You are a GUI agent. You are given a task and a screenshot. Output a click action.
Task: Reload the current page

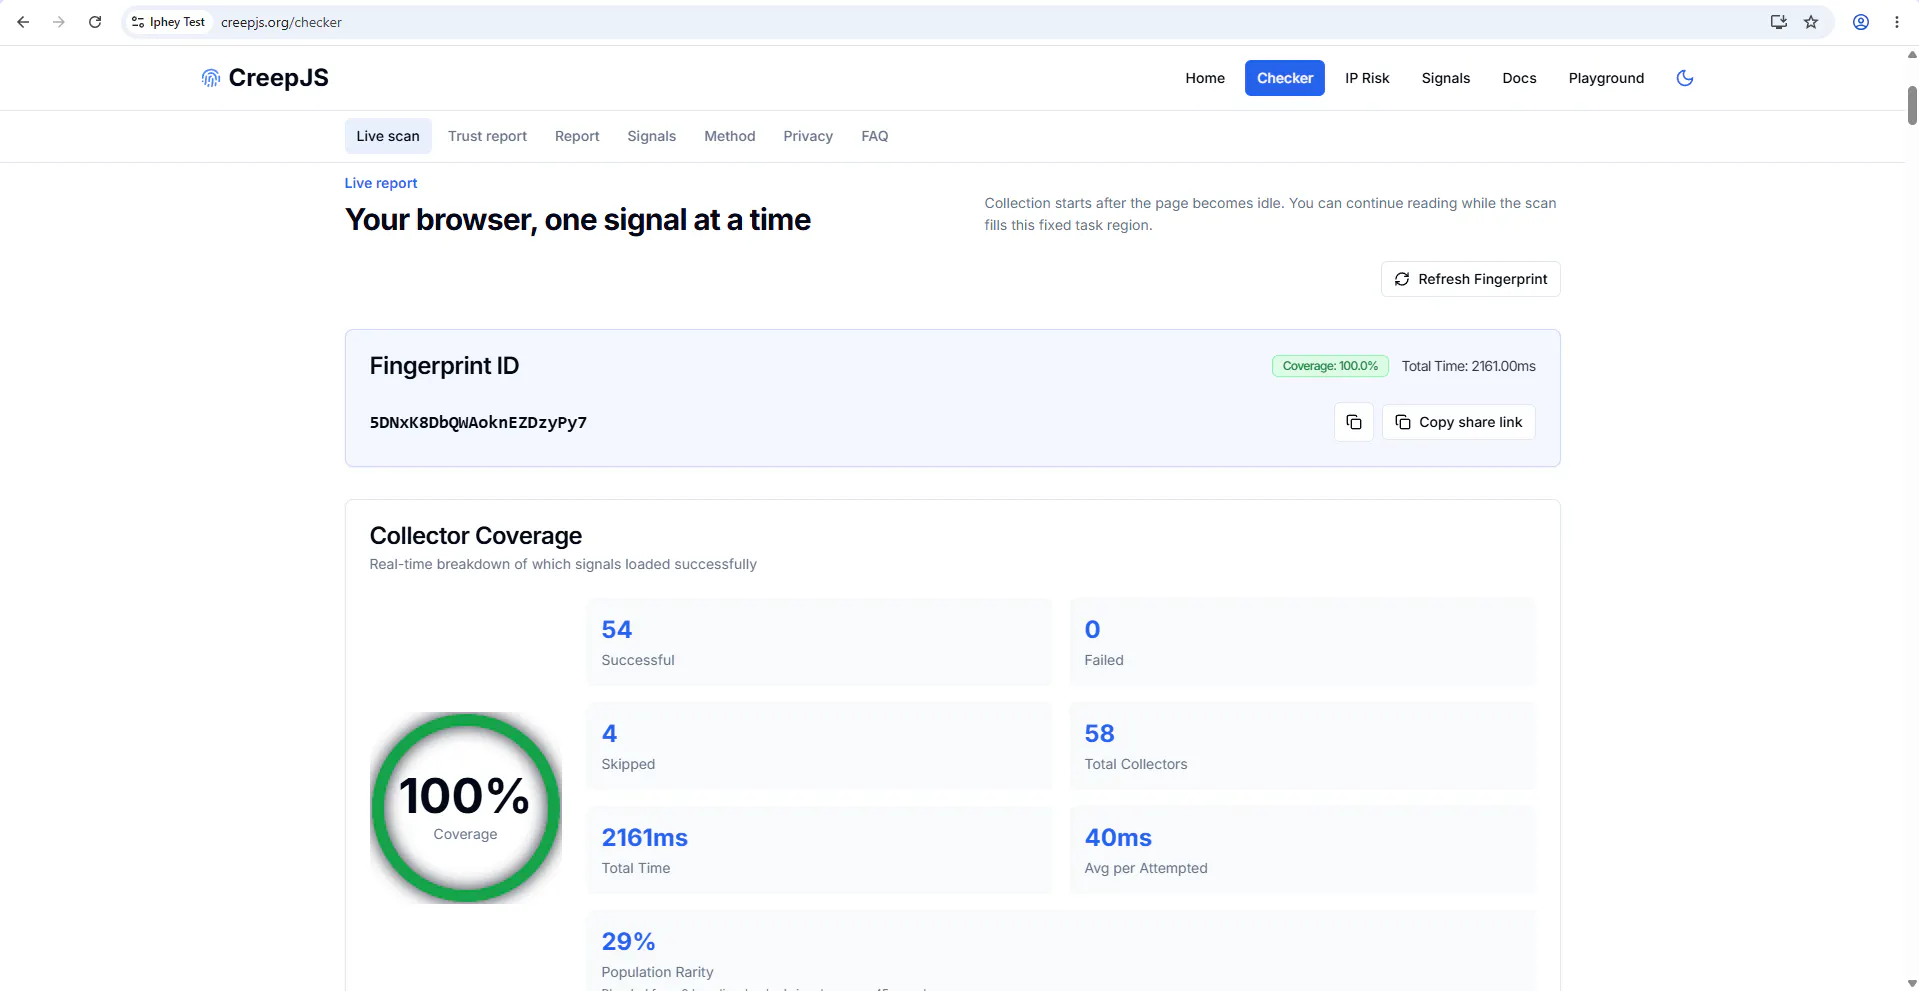(95, 22)
